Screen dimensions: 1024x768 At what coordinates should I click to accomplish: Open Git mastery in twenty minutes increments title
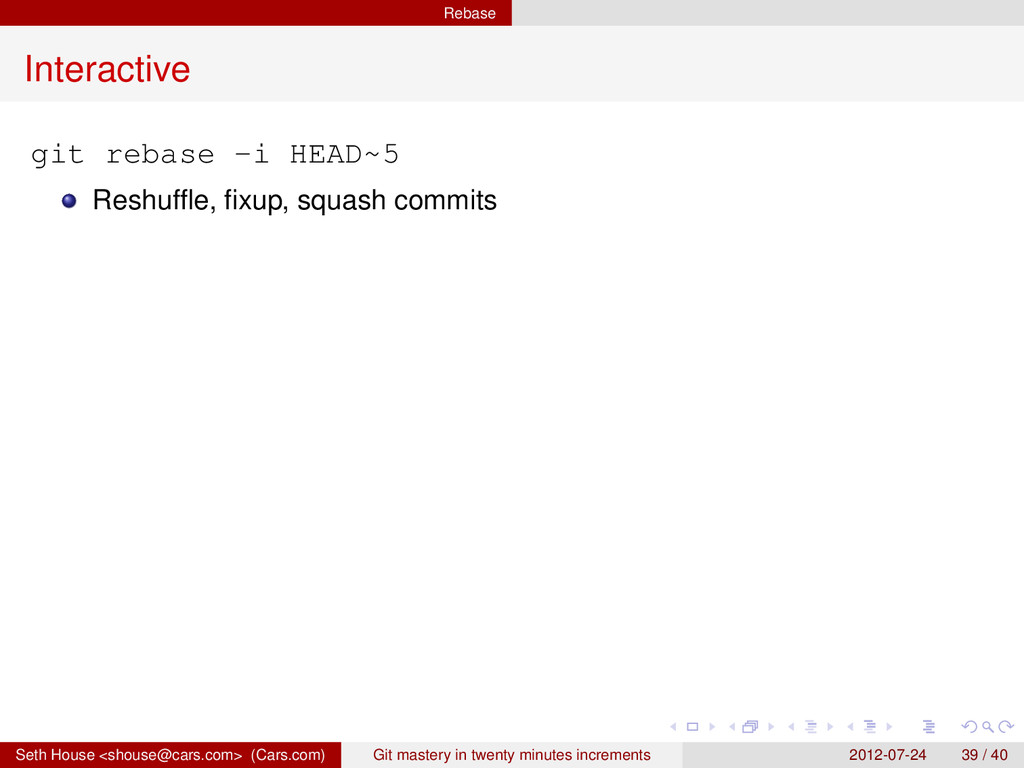coord(512,755)
